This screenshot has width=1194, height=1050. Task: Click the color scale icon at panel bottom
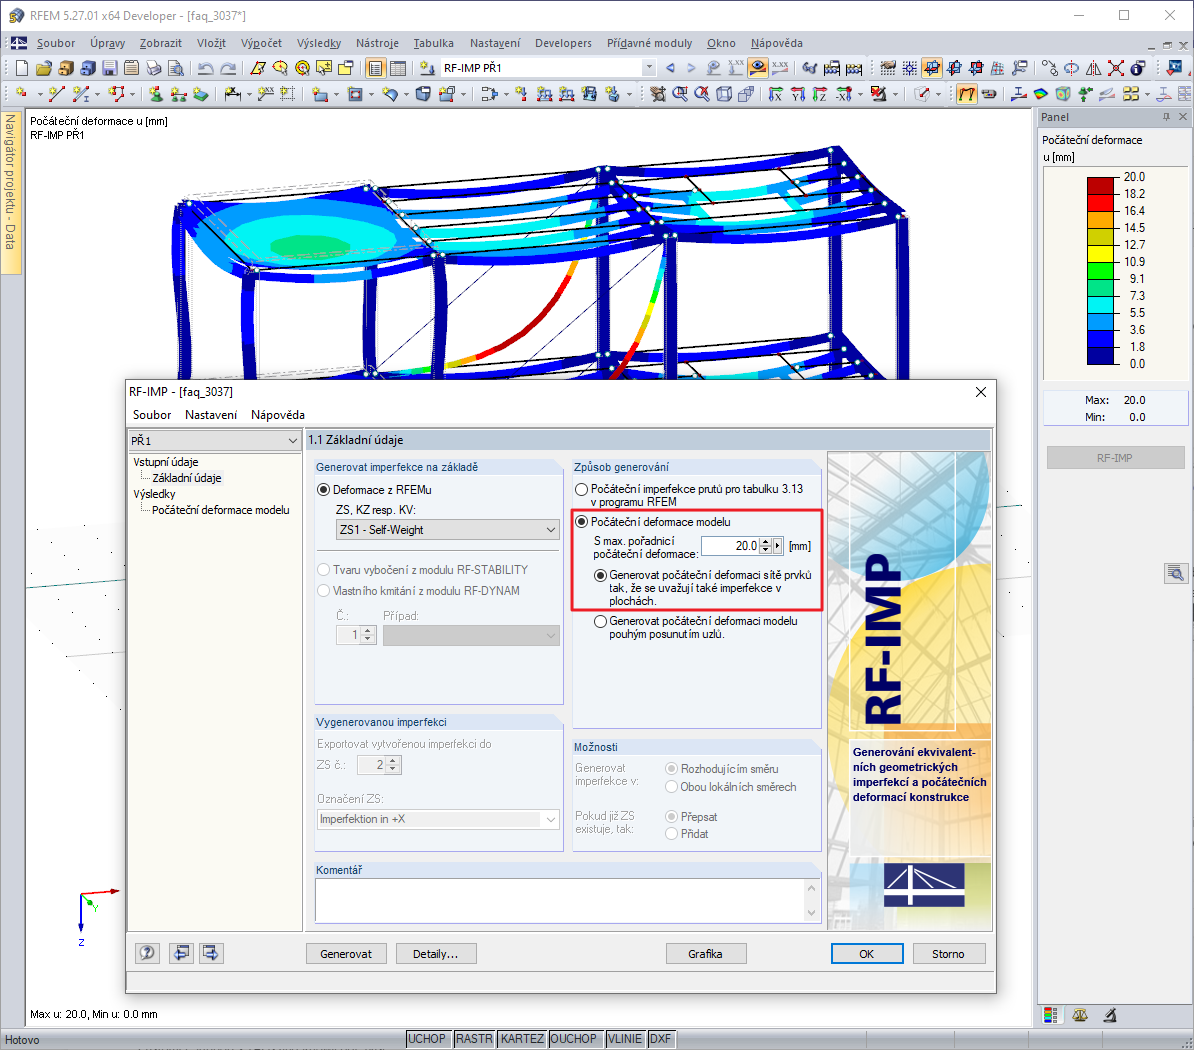pos(1051,1015)
